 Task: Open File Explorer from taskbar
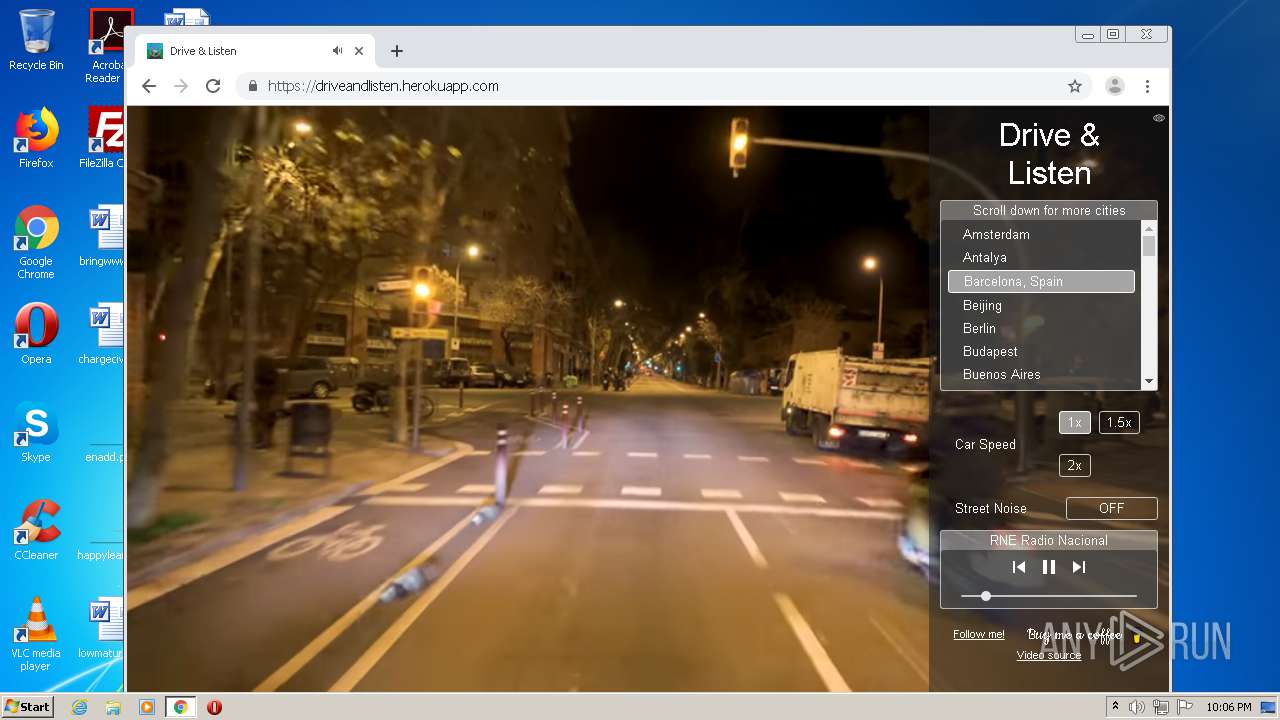point(113,707)
